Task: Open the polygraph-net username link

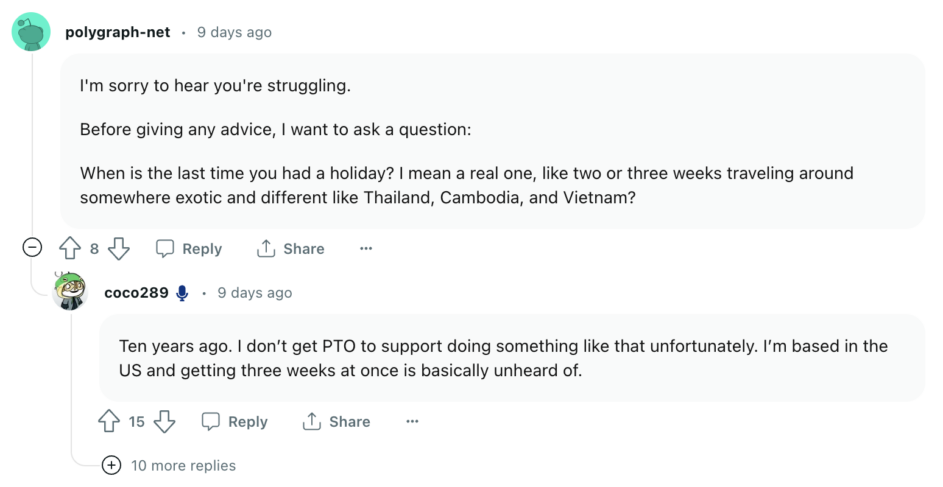Action: point(118,32)
